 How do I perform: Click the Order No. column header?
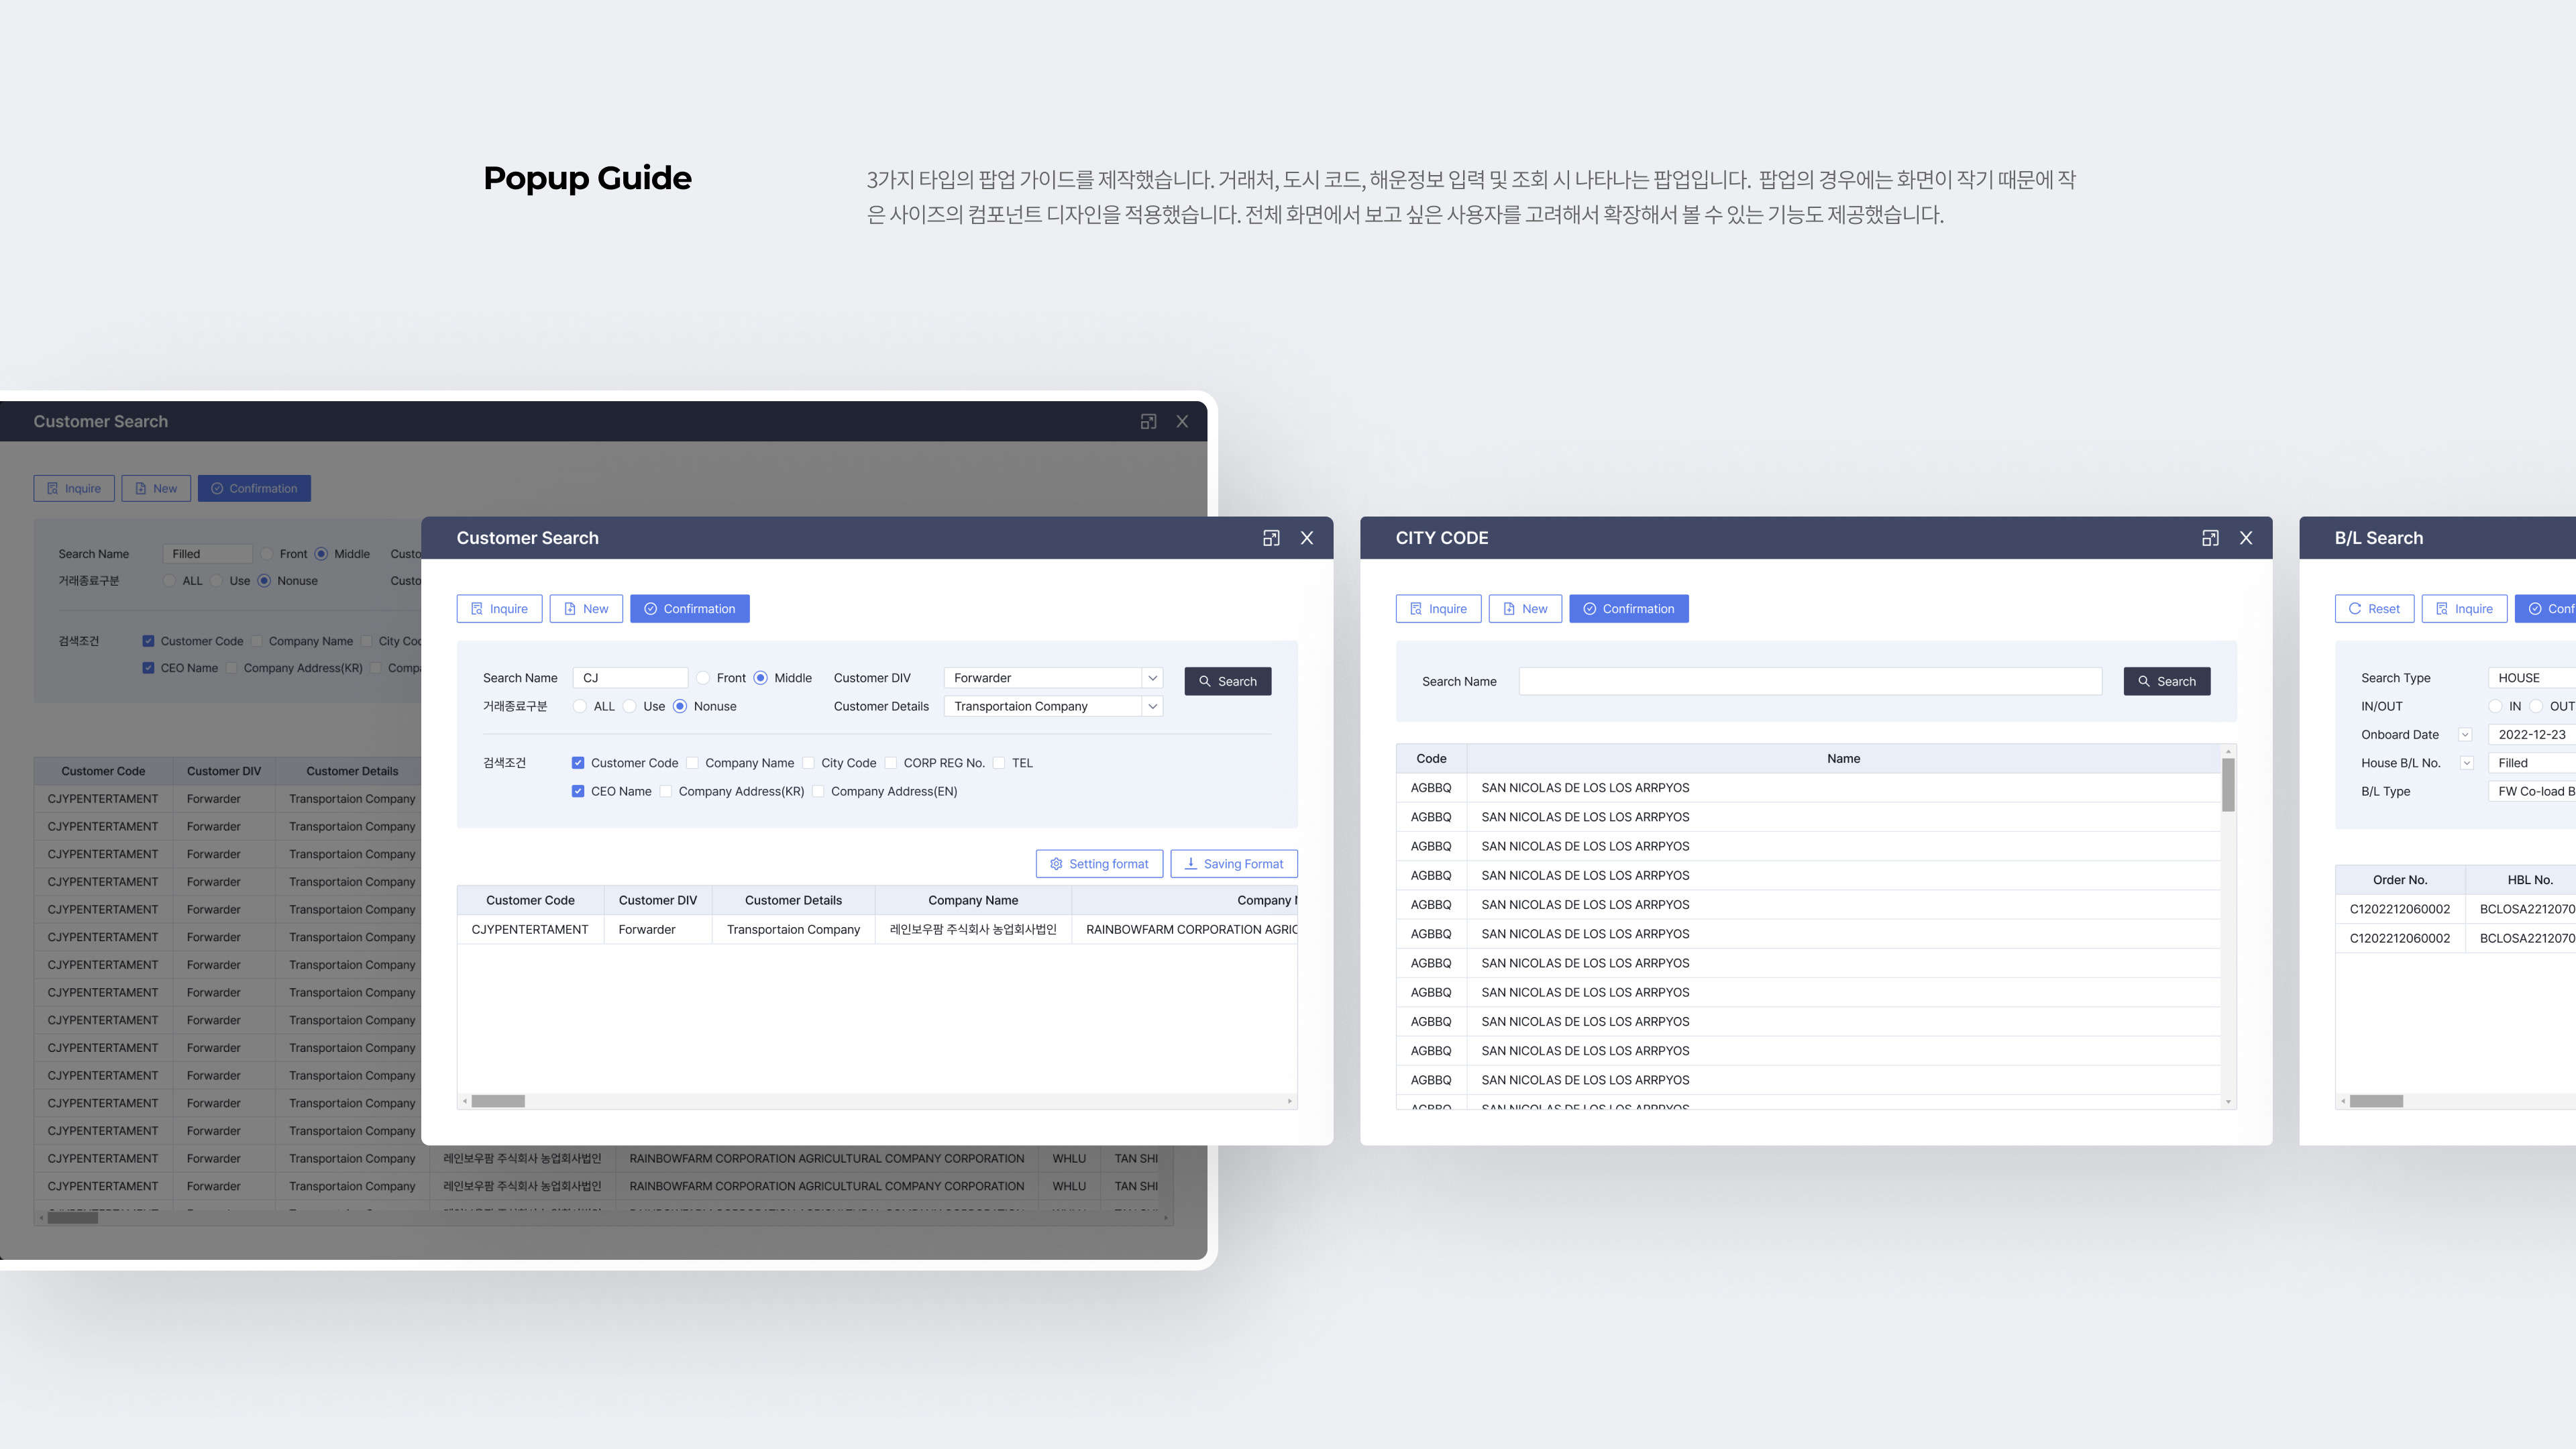pos(2400,880)
